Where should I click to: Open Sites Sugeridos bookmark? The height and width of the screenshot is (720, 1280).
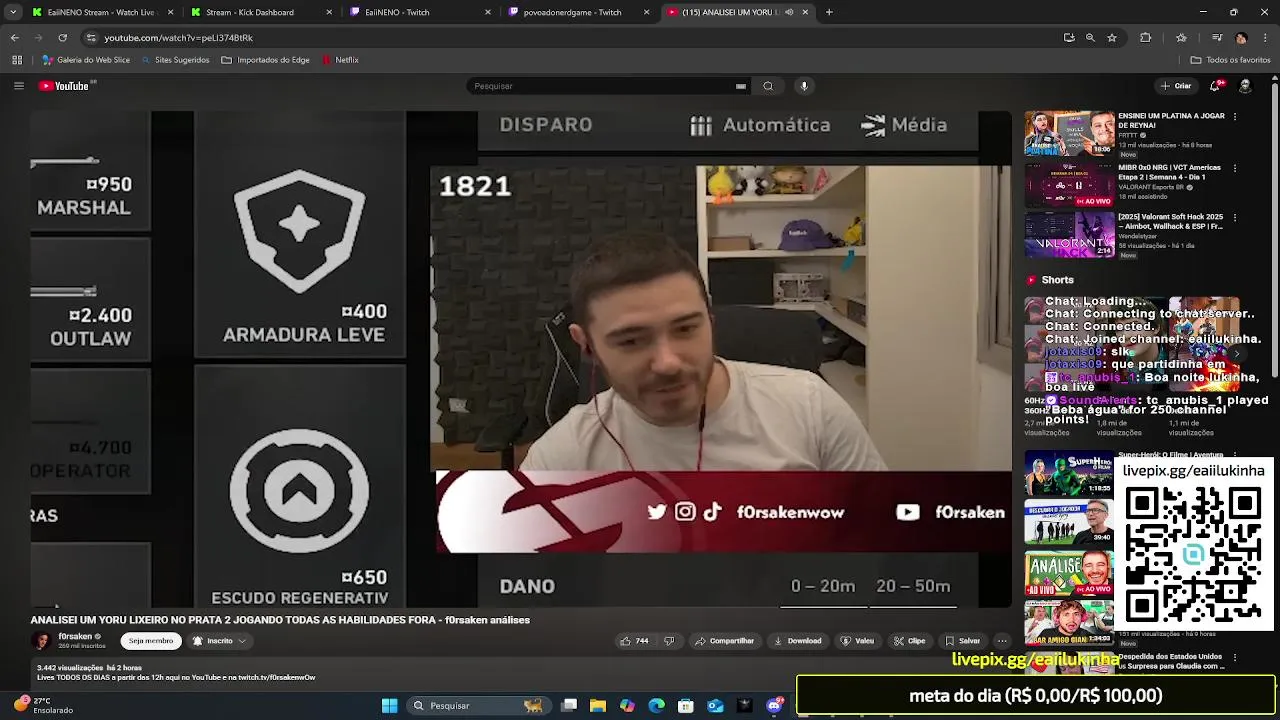175,60
